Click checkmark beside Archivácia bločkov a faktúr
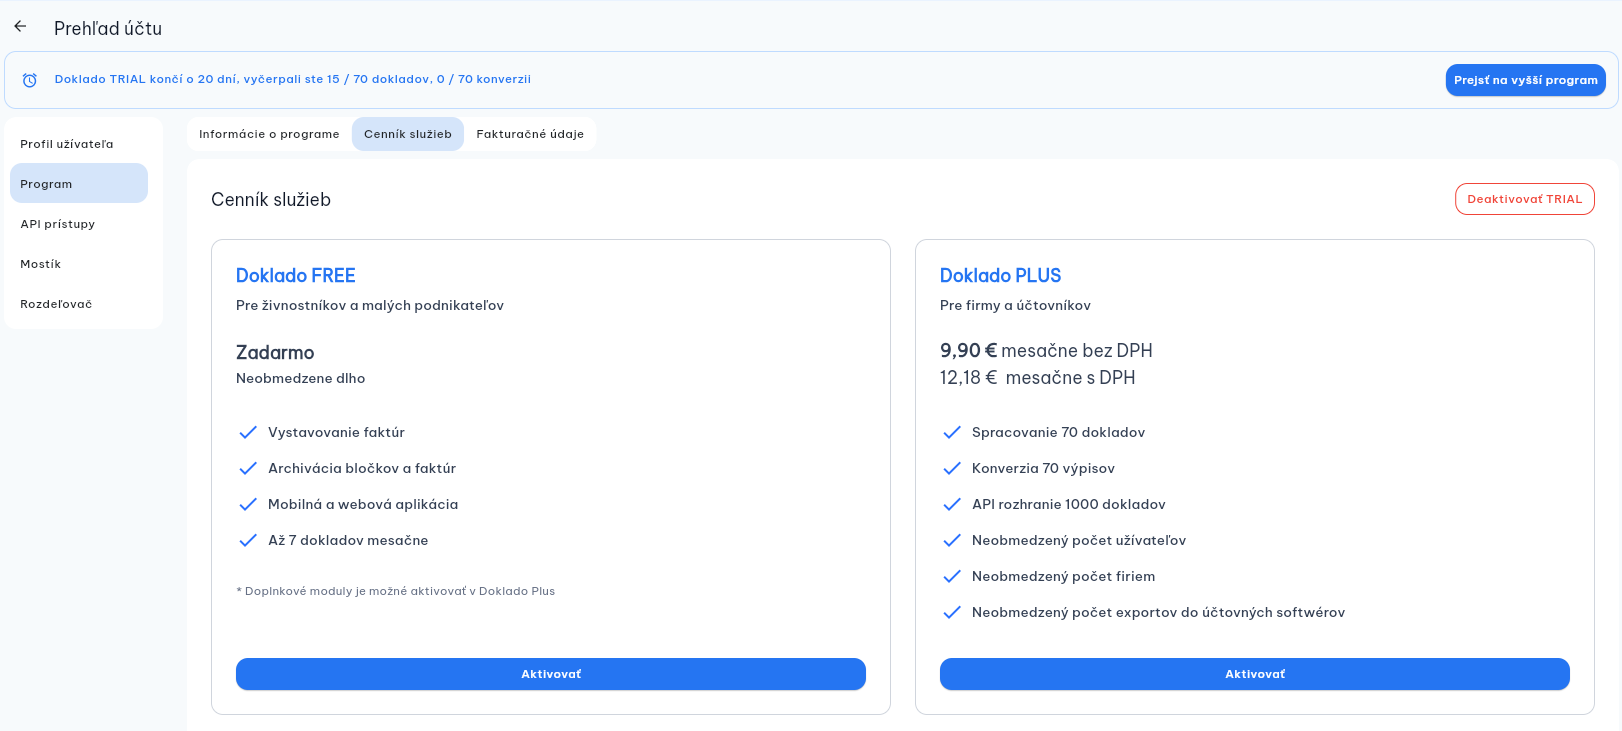The height and width of the screenshot is (731, 1622). [248, 468]
